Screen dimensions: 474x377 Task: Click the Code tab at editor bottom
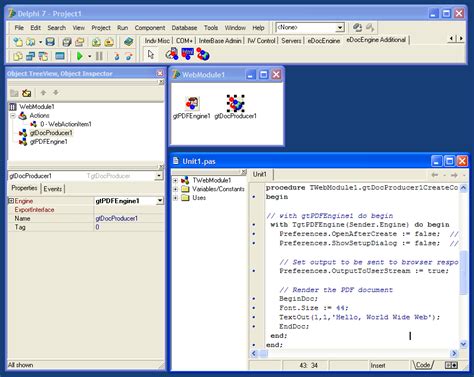[x=423, y=365]
